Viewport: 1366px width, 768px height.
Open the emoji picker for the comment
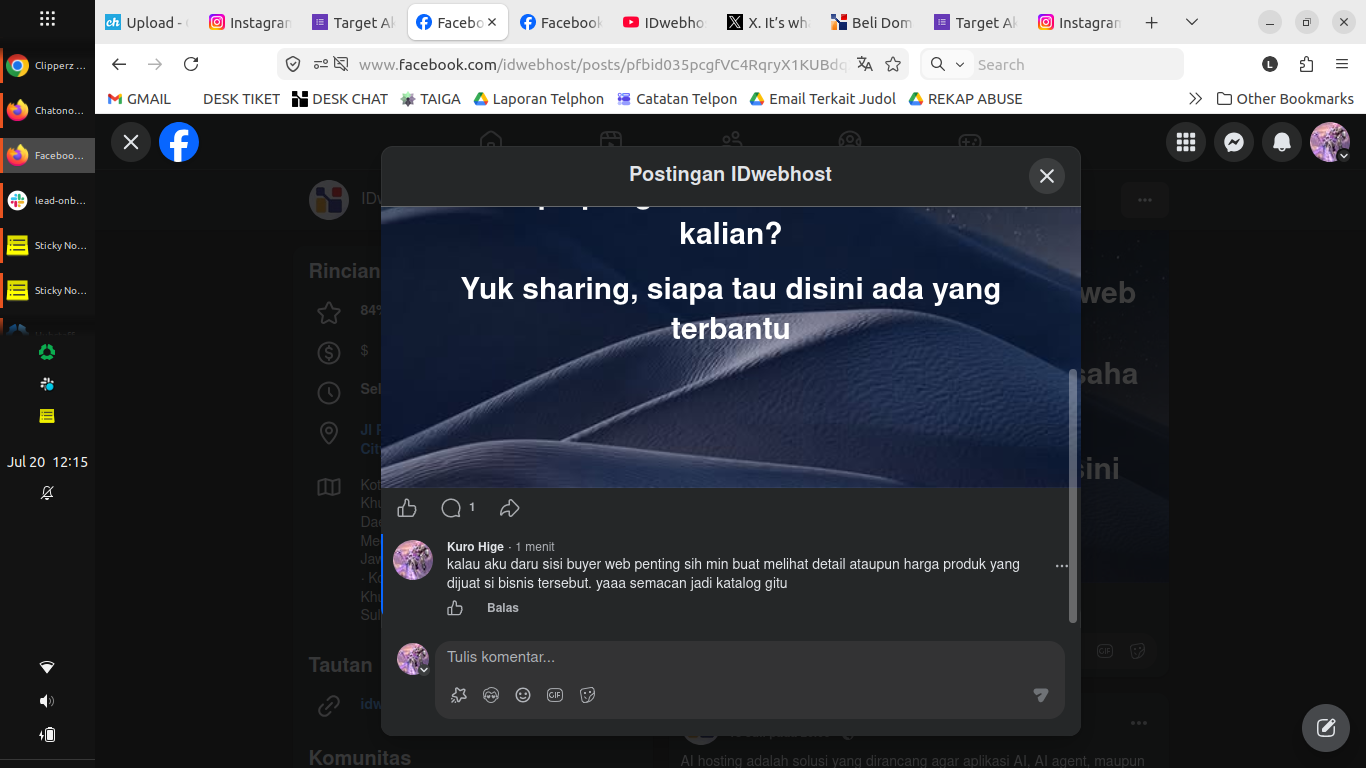tap(523, 695)
